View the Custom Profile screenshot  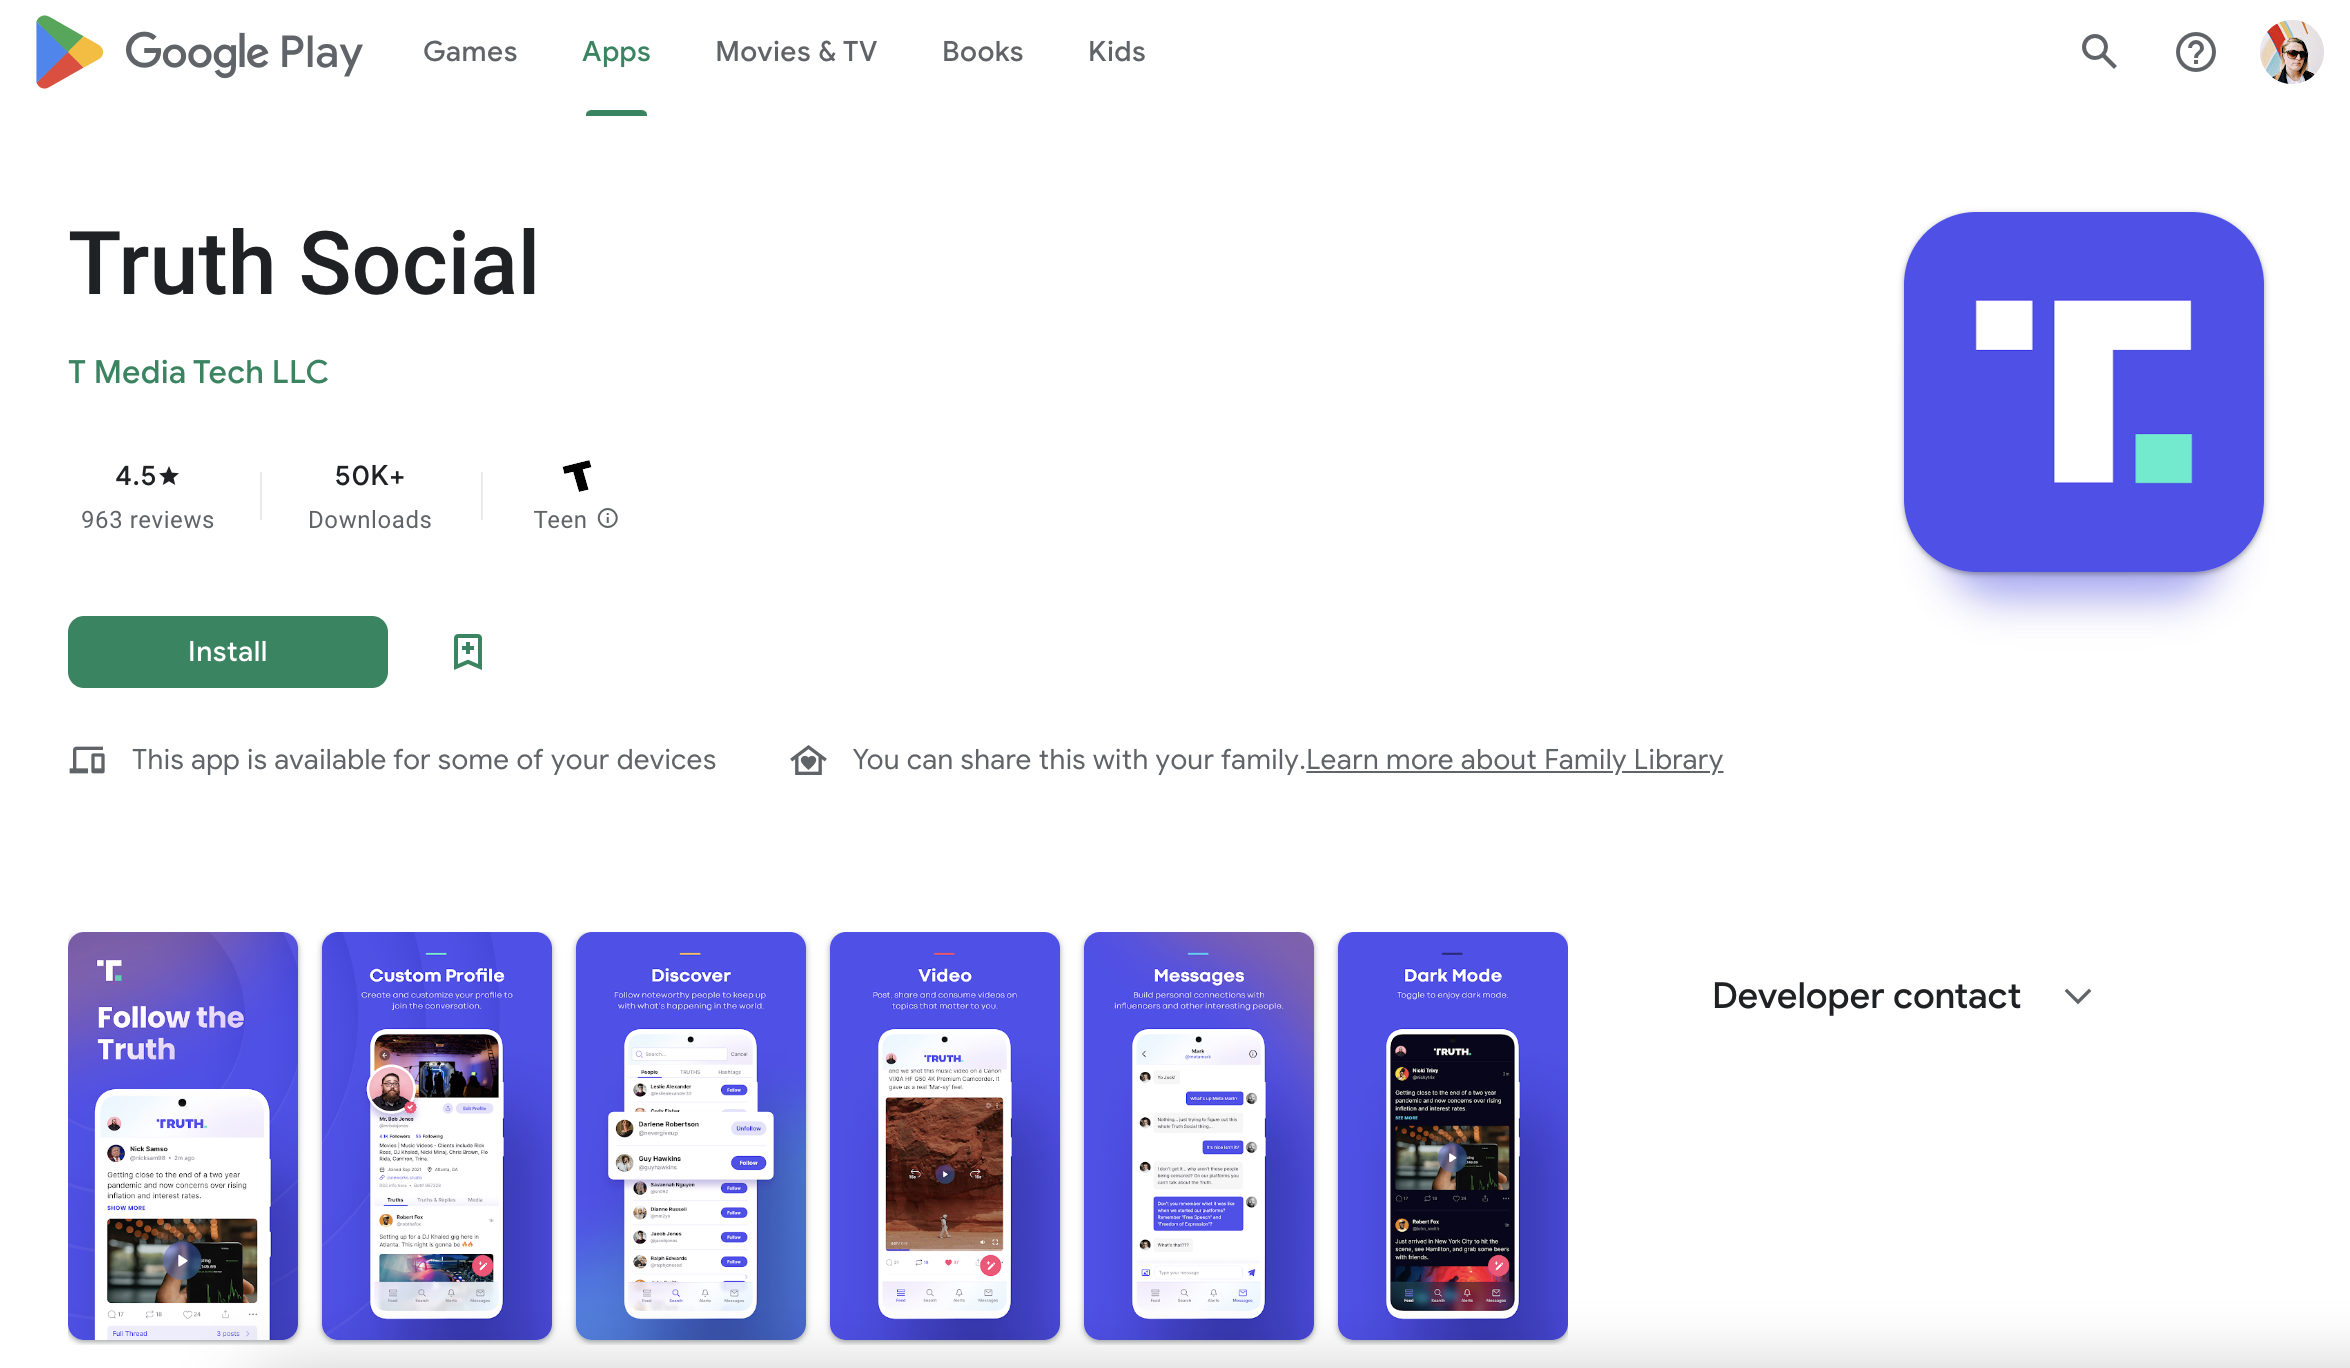(436, 1135)
